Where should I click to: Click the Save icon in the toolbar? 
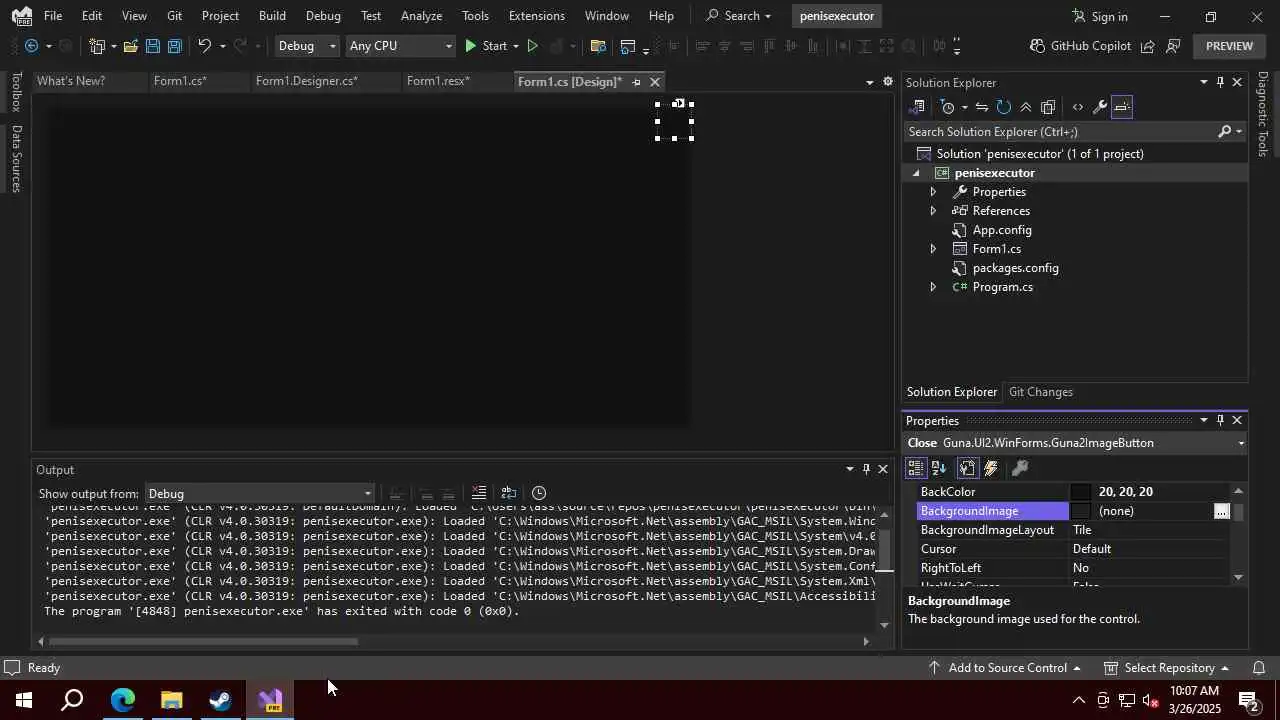coord(152,46)
